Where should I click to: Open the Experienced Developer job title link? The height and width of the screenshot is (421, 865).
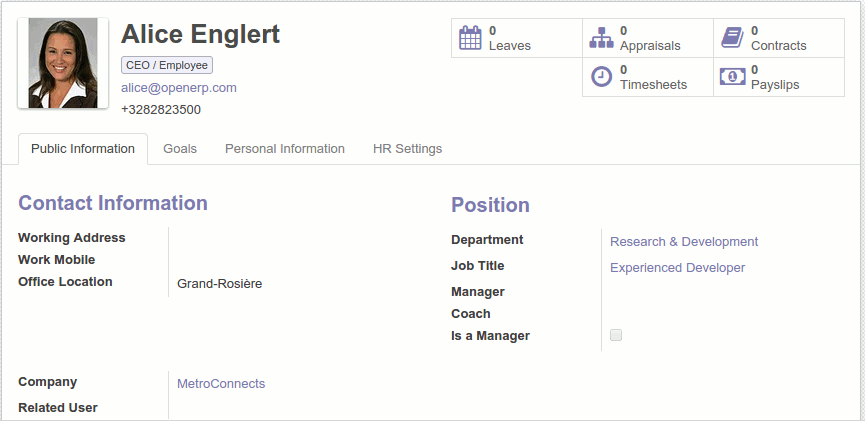click(x=677, y=268)
